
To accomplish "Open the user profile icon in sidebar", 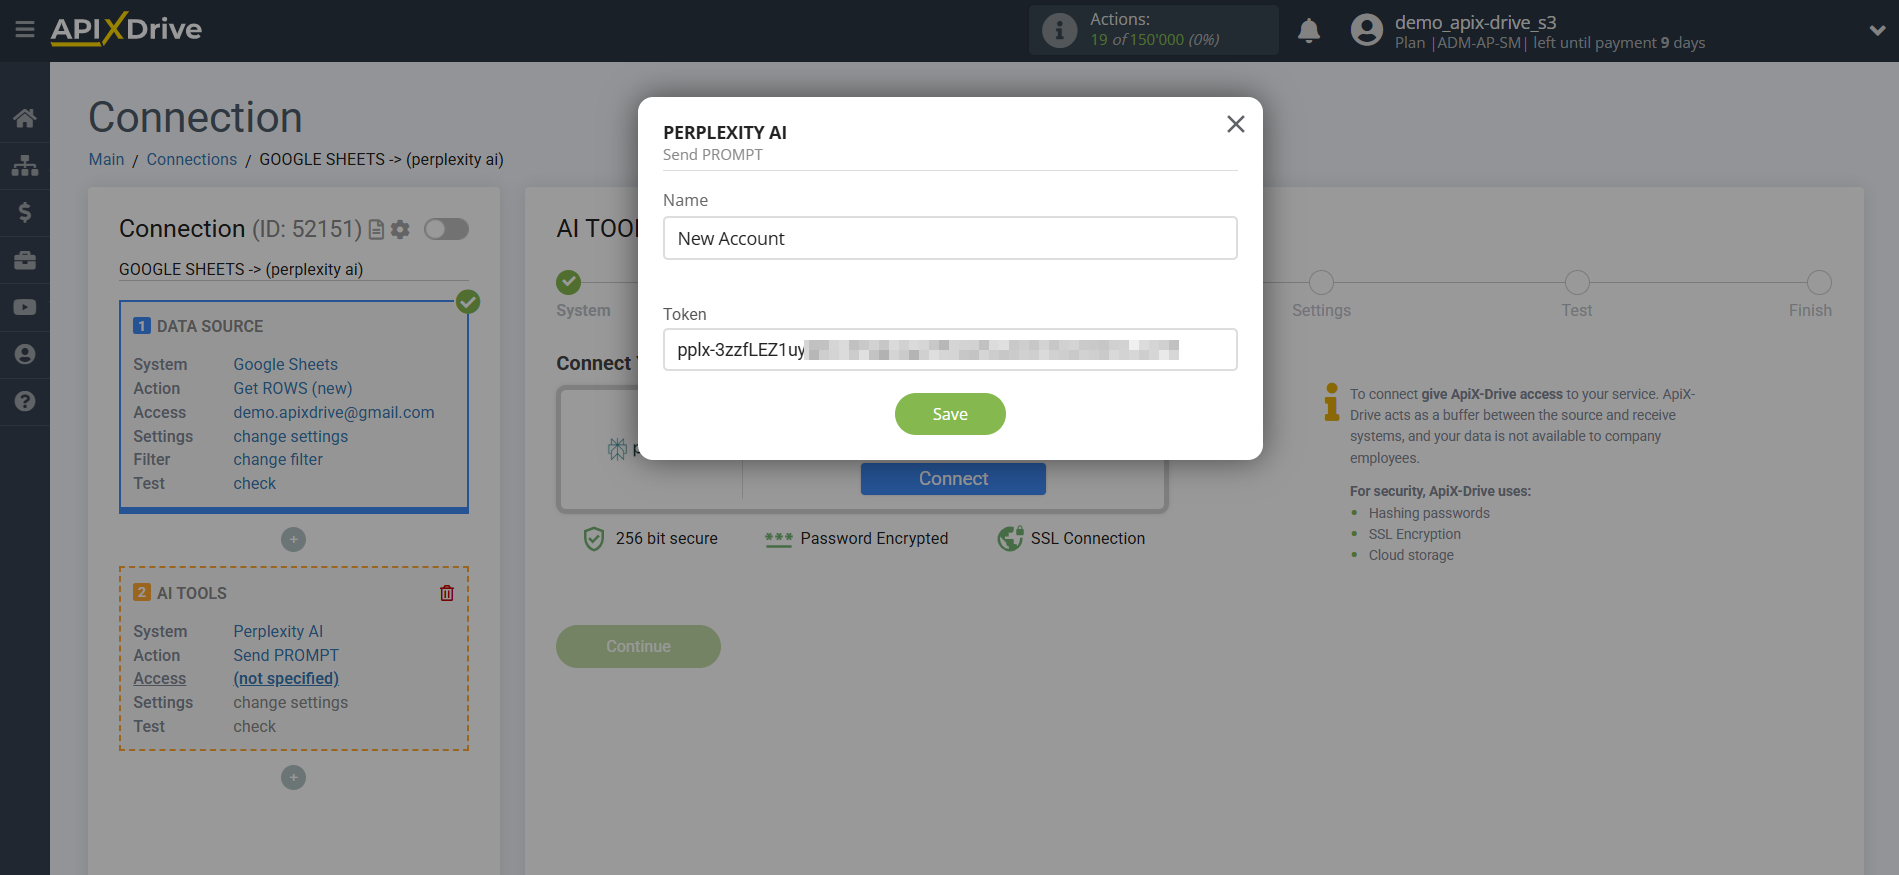I will click(25, 354).
